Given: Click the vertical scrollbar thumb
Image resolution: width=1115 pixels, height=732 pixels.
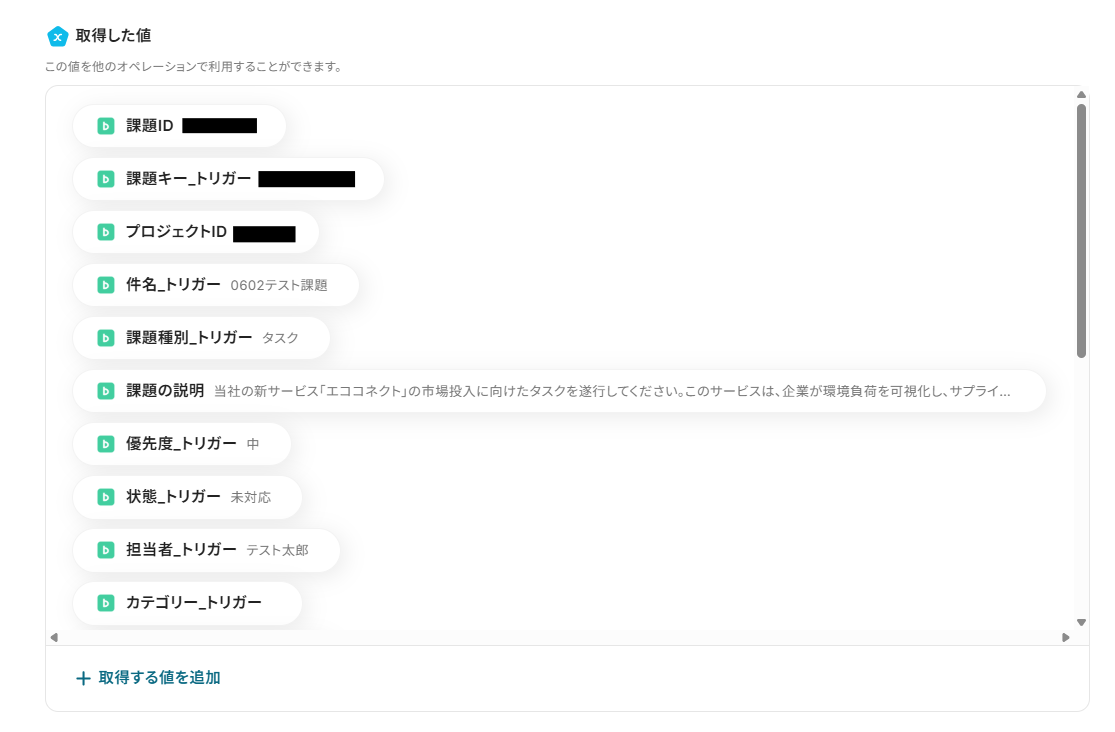Looking at the screenshot, I should 1081,230.
